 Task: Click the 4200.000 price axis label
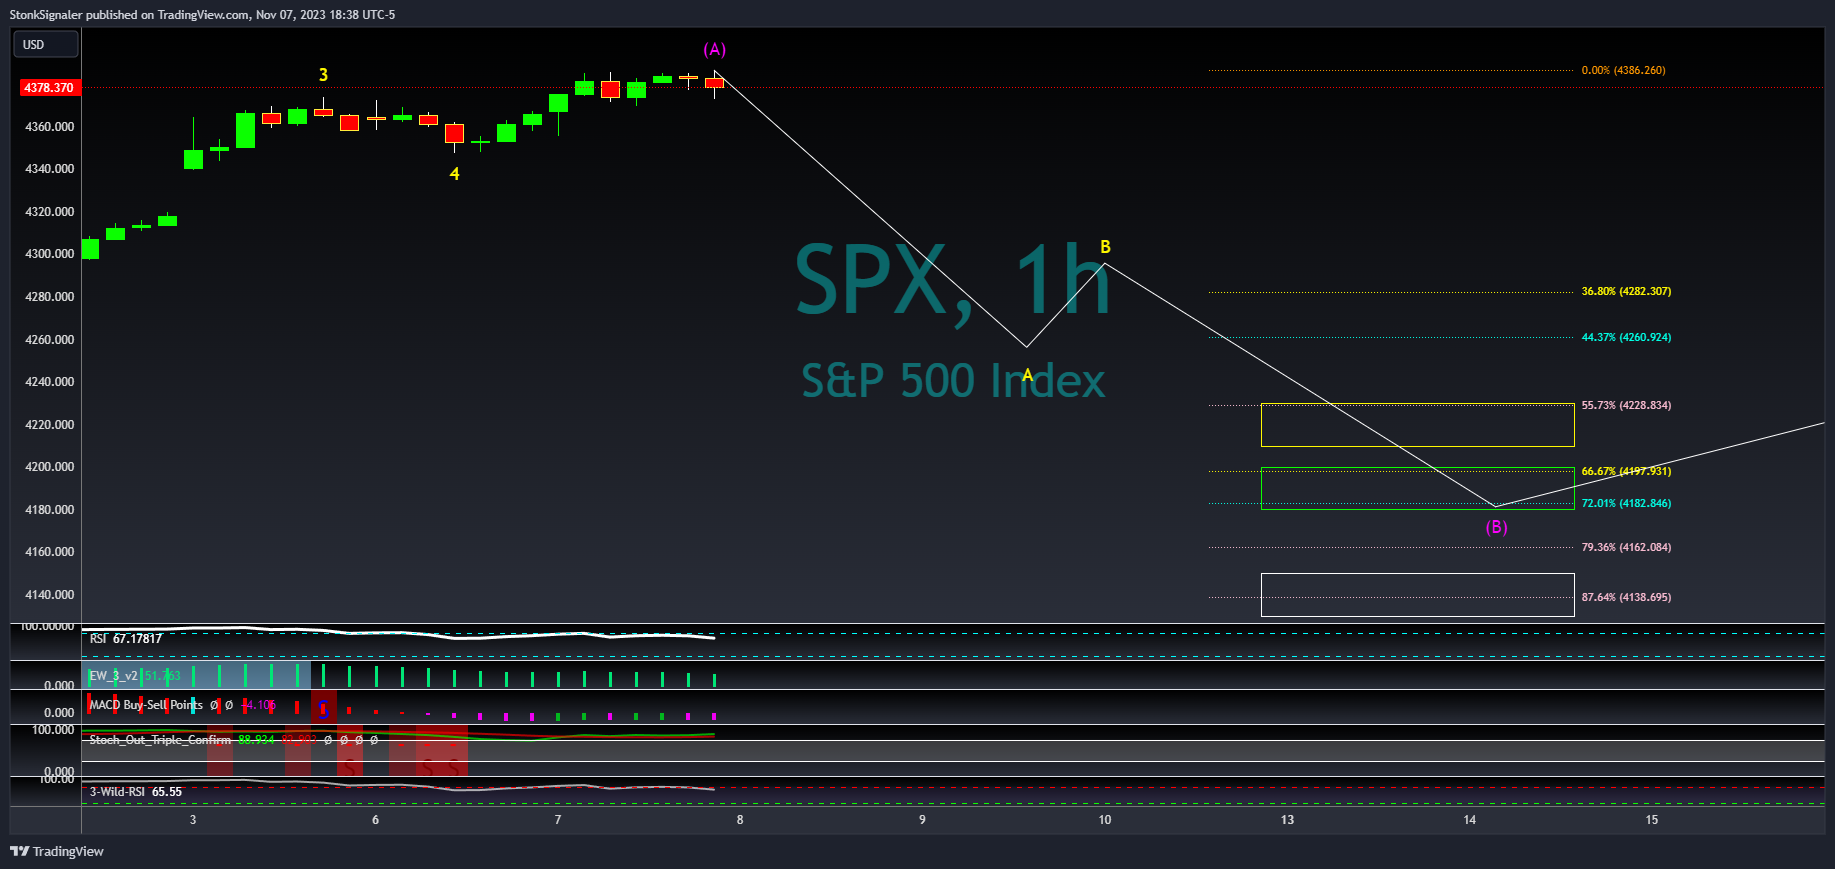tap(50, 467)
